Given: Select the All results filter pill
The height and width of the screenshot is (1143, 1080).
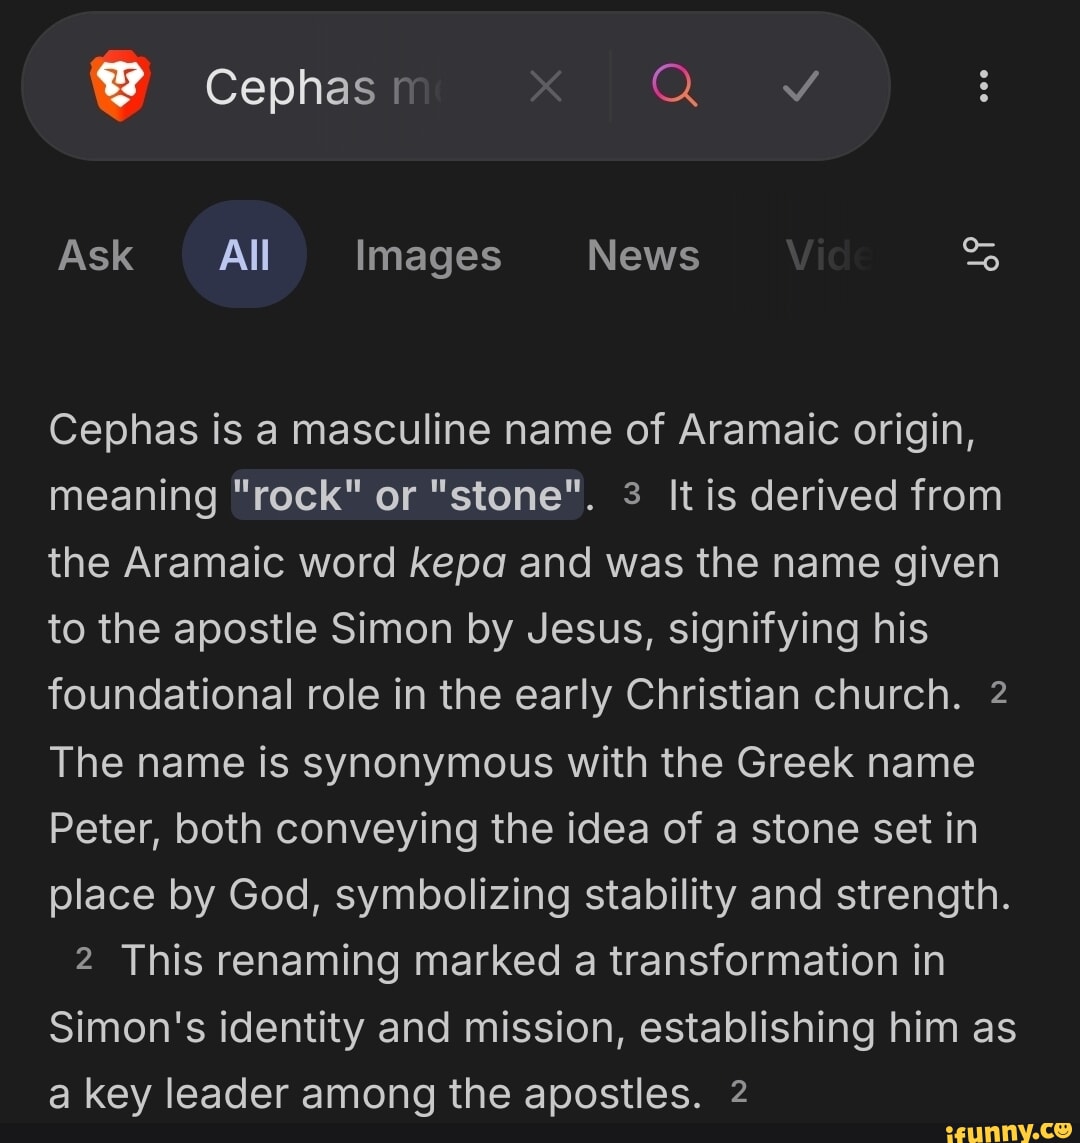Looking at the screenshot, I should [243, 253].
